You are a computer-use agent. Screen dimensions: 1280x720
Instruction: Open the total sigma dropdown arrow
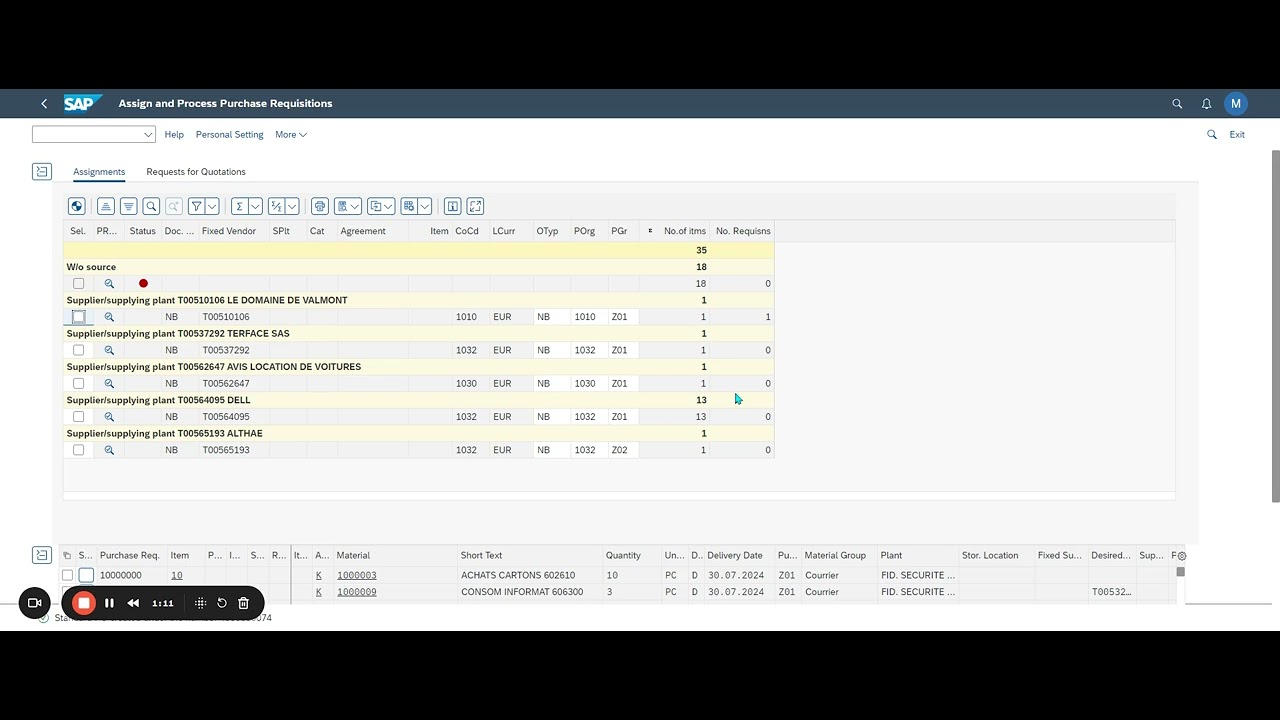pyautogui.click(x=255, y=206)
